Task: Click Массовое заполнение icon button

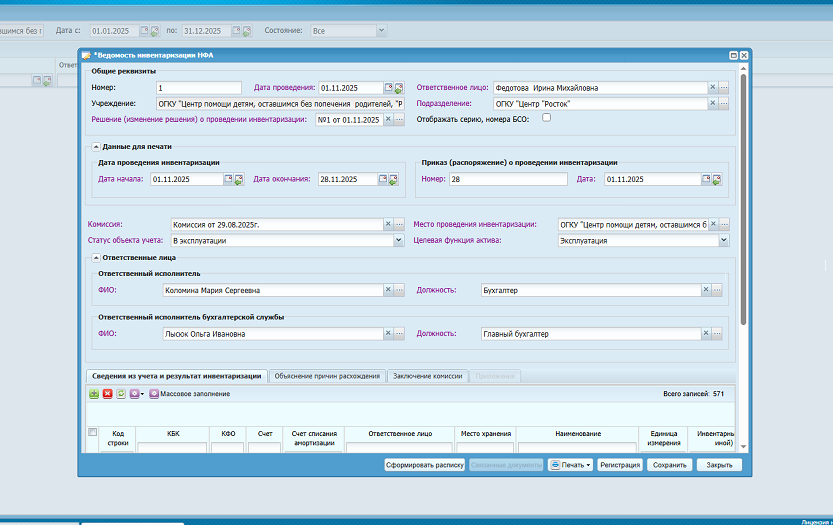Action: coord(154,394)
